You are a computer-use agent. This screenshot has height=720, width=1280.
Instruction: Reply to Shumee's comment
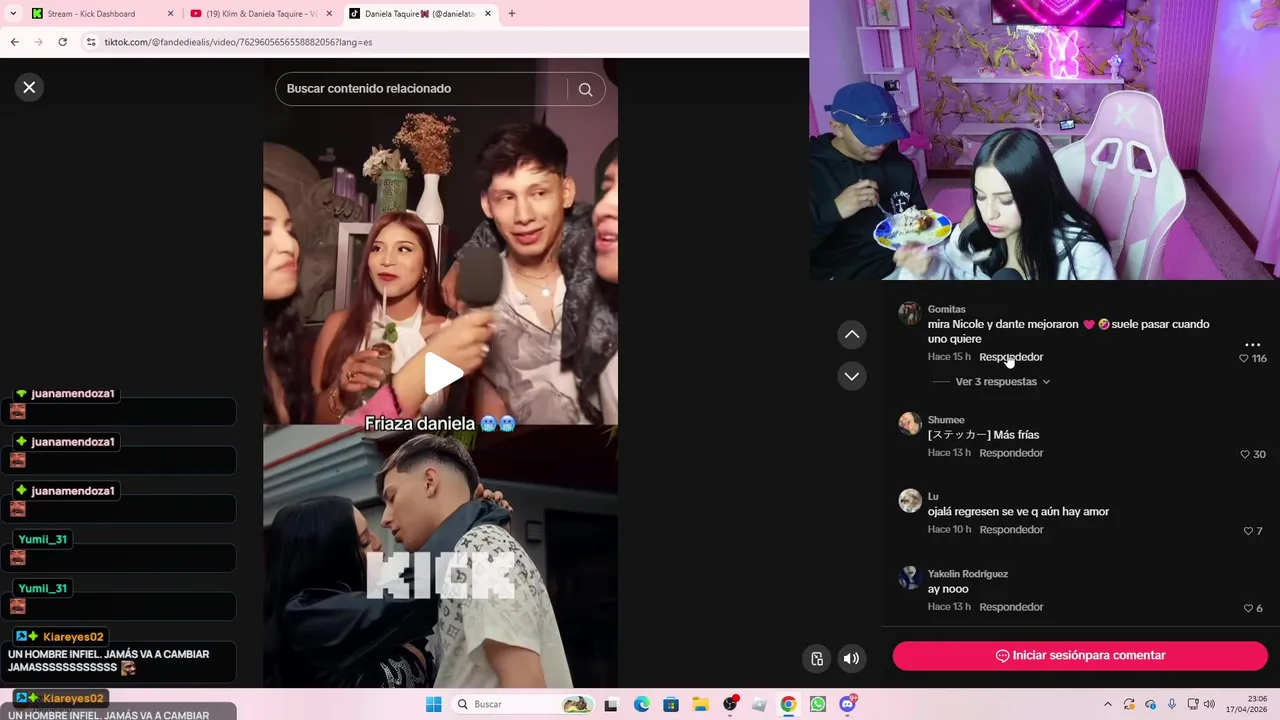[1011, 453]
